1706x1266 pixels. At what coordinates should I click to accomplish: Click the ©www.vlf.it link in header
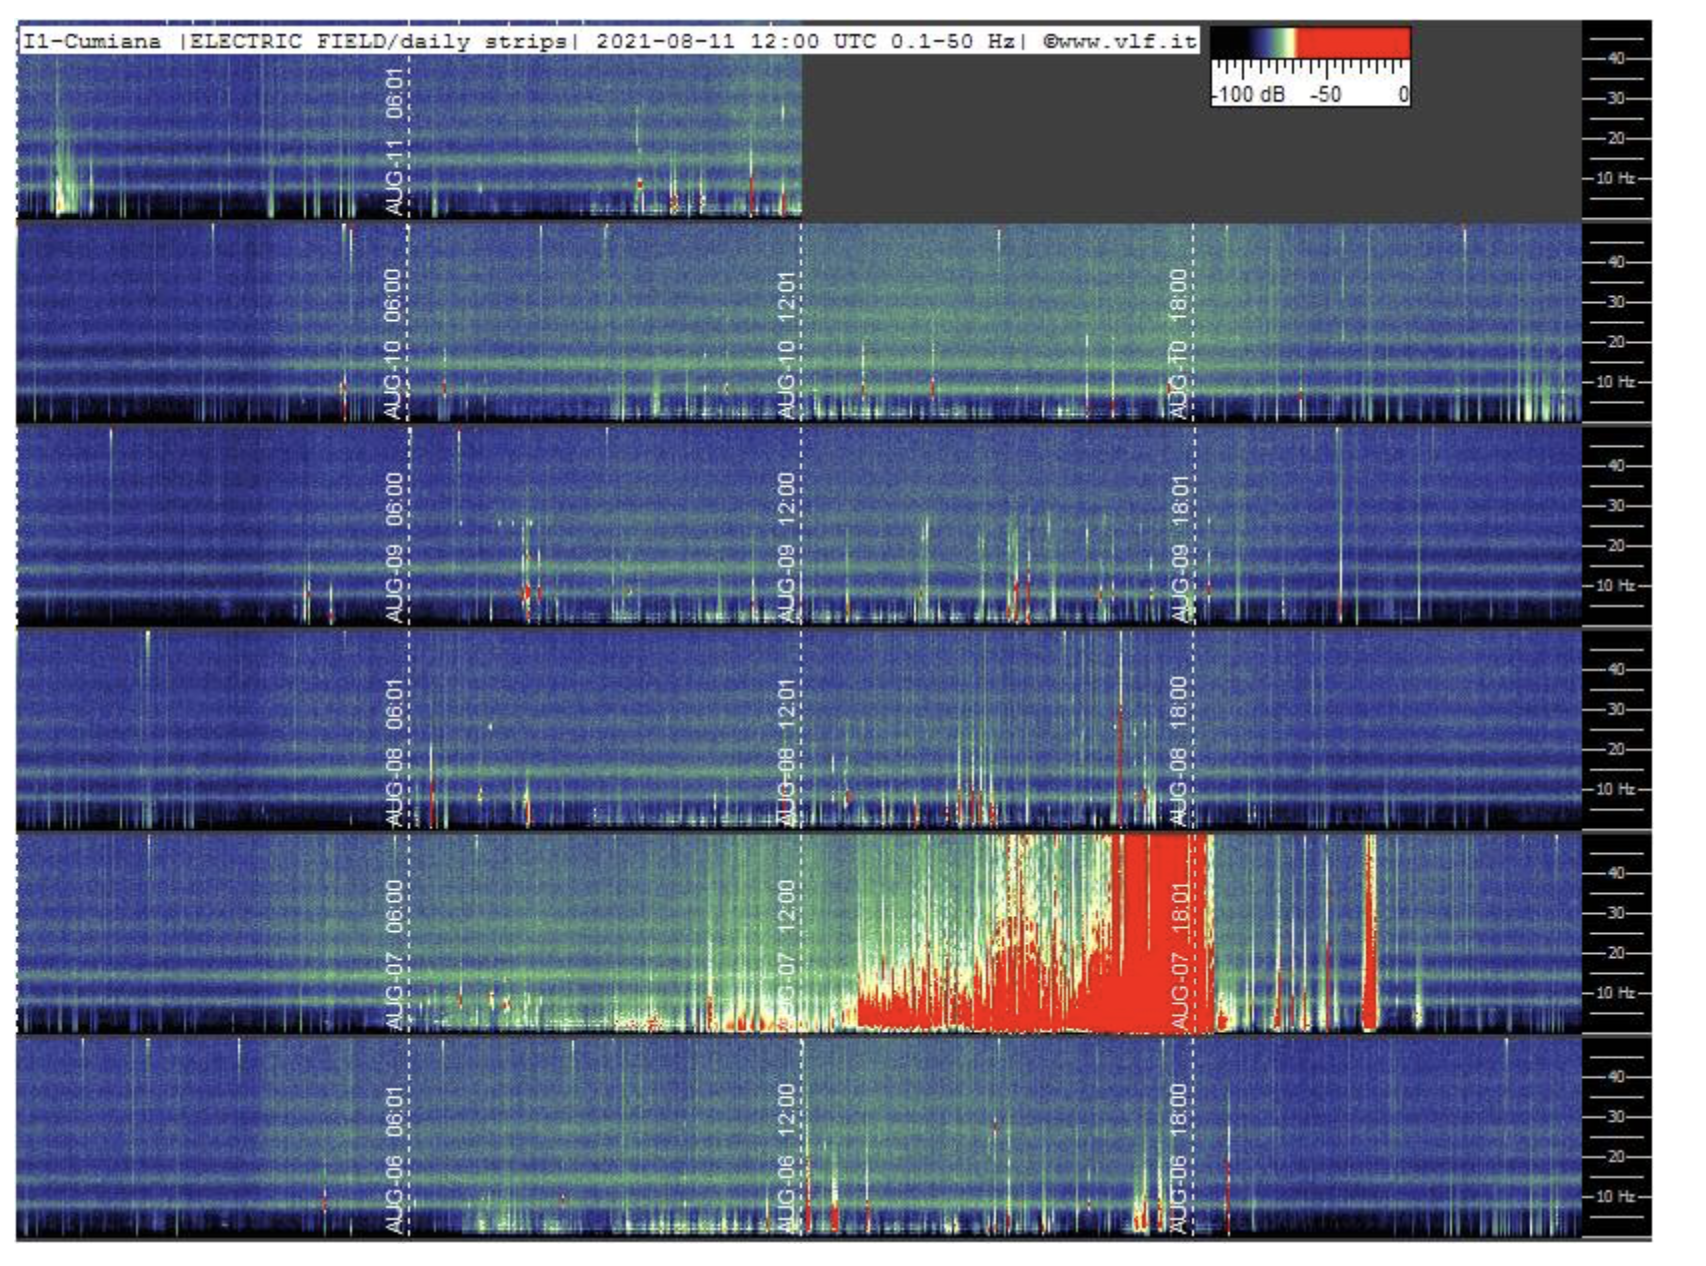1119,41
